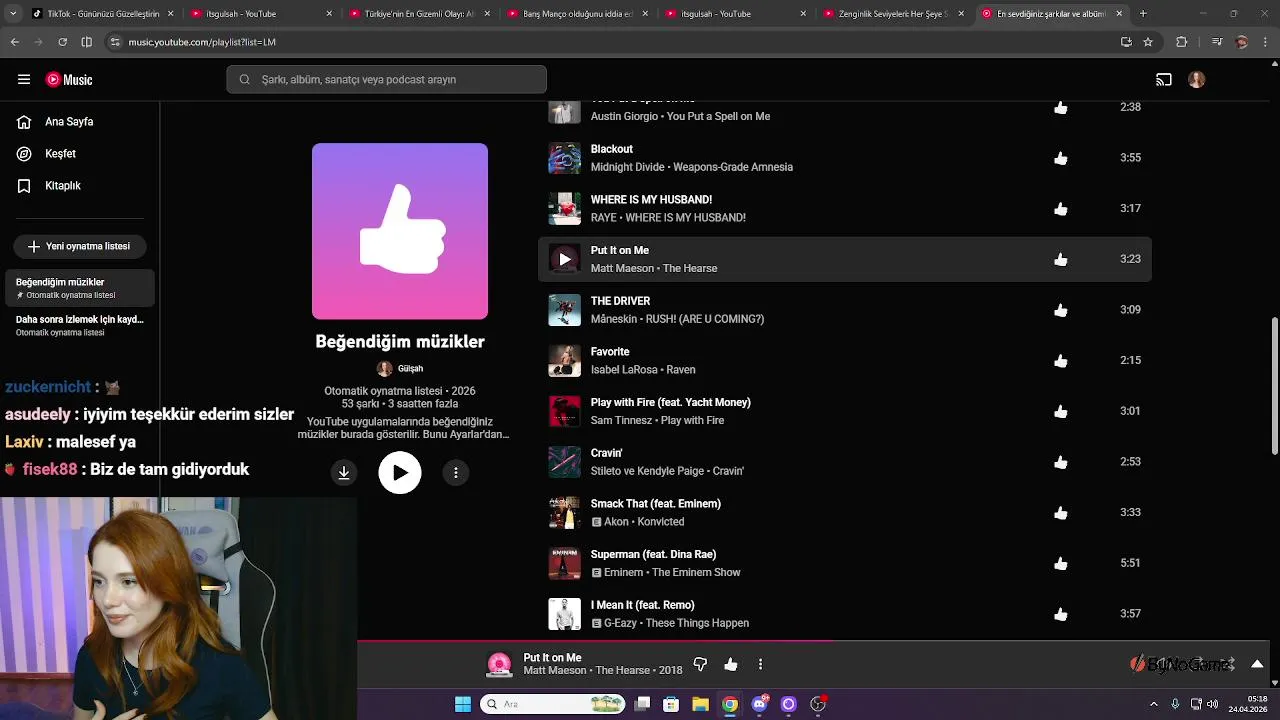Select Beğendiğim müzikler playlist in sidebar
Viewport: 1280px width, 720px height.
(x=79, y=288)
